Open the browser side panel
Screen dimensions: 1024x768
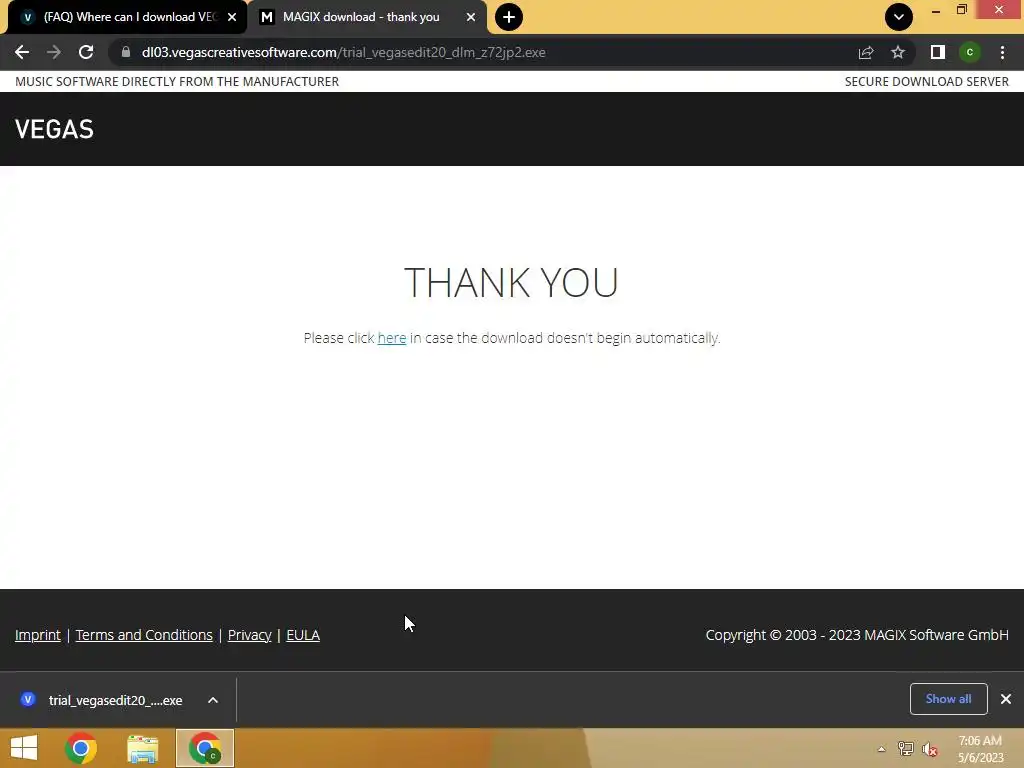[938, 52]
